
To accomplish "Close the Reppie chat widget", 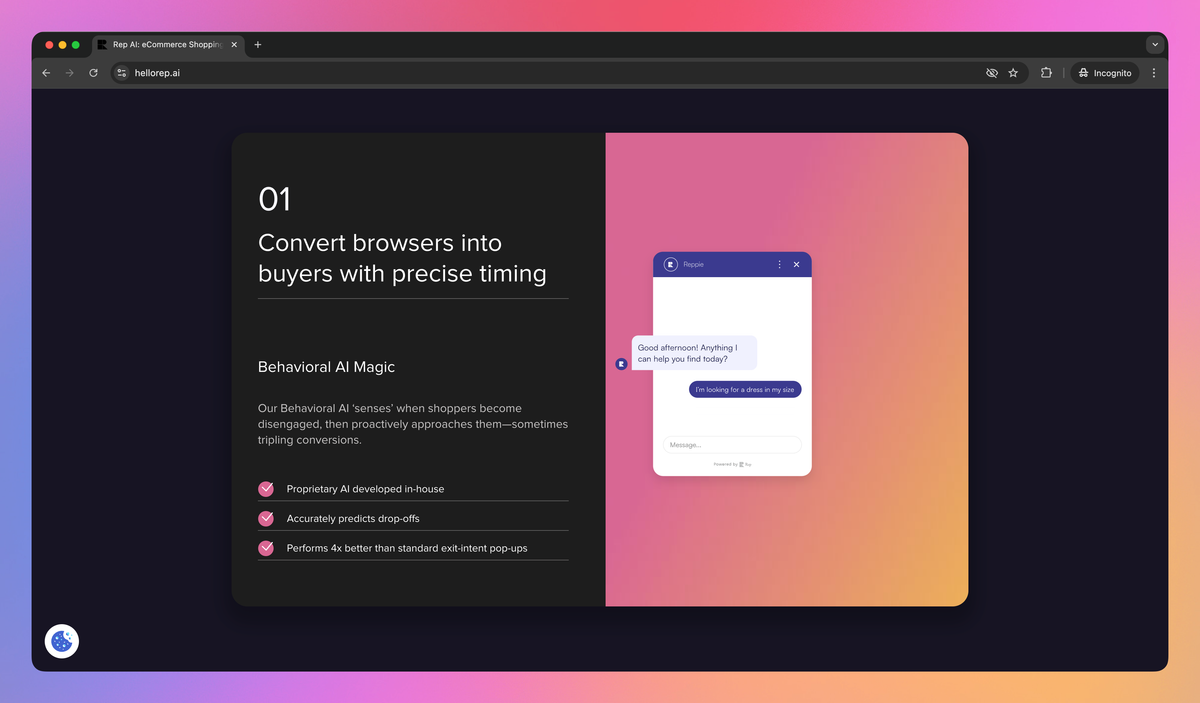I will point(797,264).
